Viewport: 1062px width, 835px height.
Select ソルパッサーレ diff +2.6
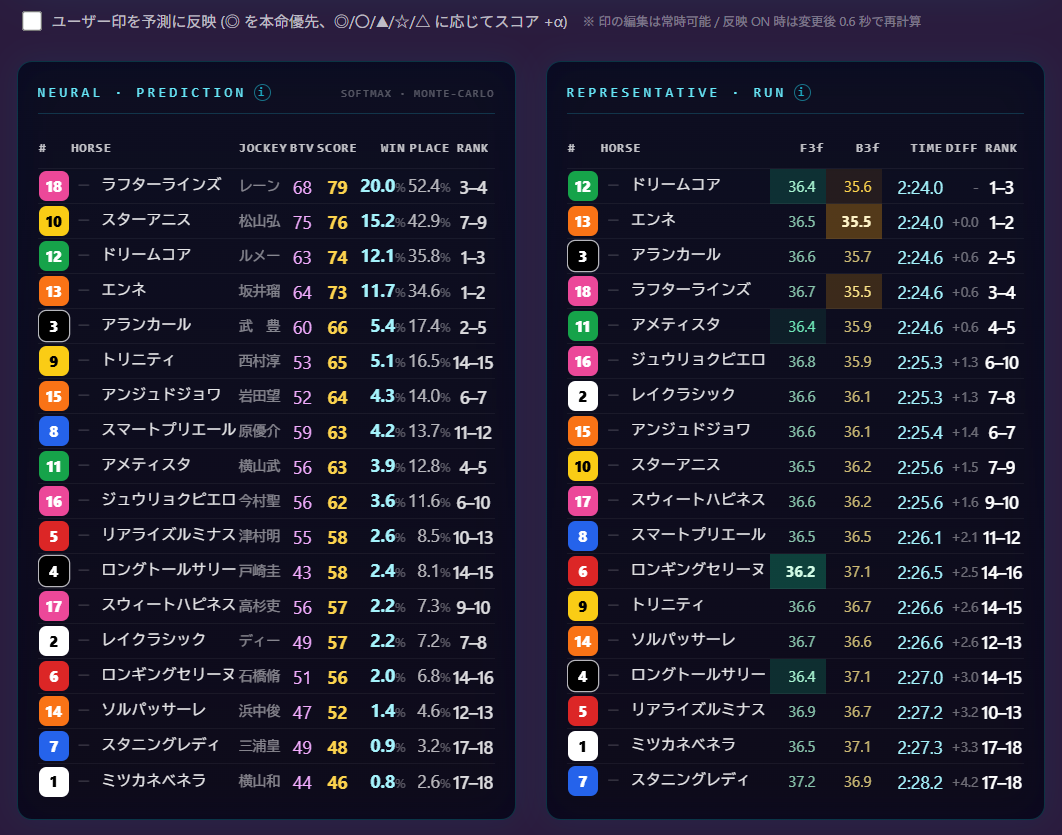pos(964,642)
